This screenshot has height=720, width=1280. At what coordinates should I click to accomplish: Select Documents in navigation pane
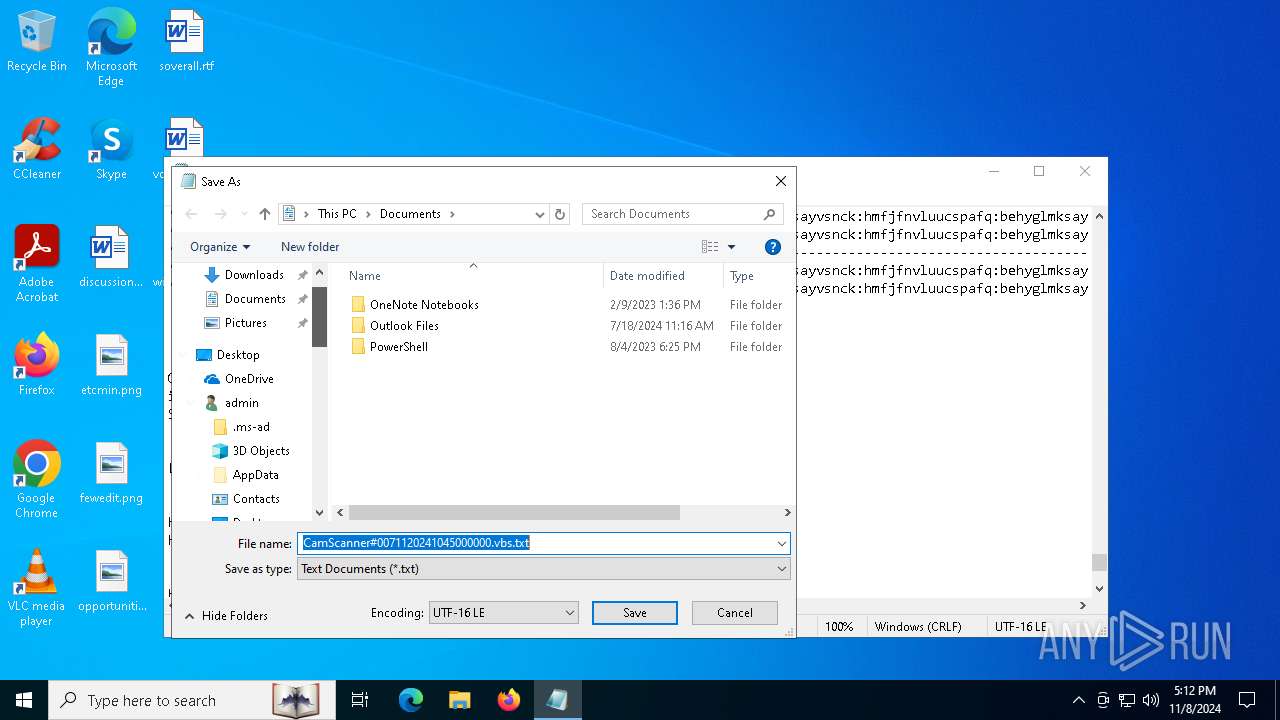(254, 299)
